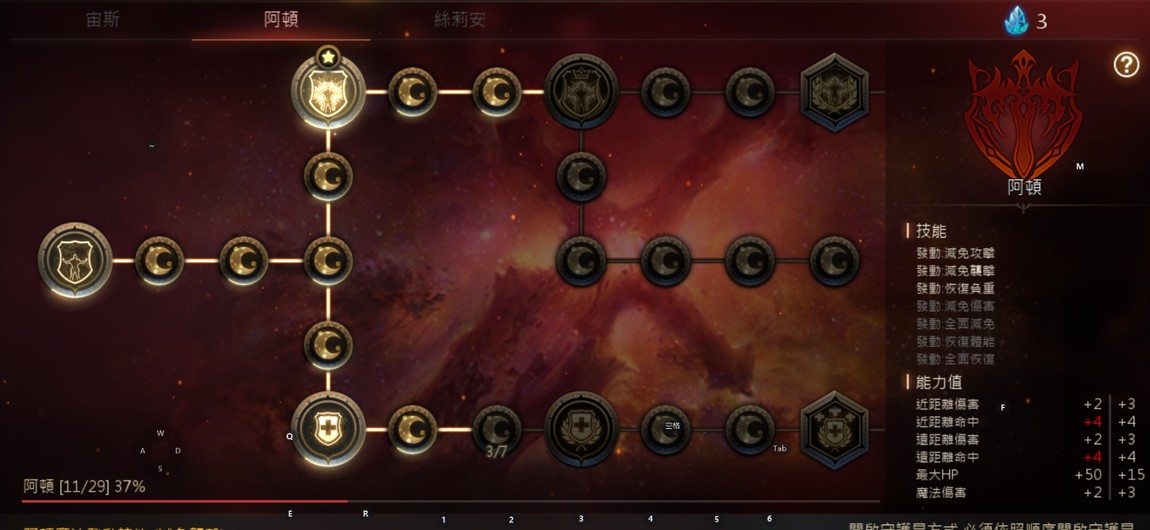Switch to the 宙斯 tab
The image size is (1150, 530).
tap(103, 20)
